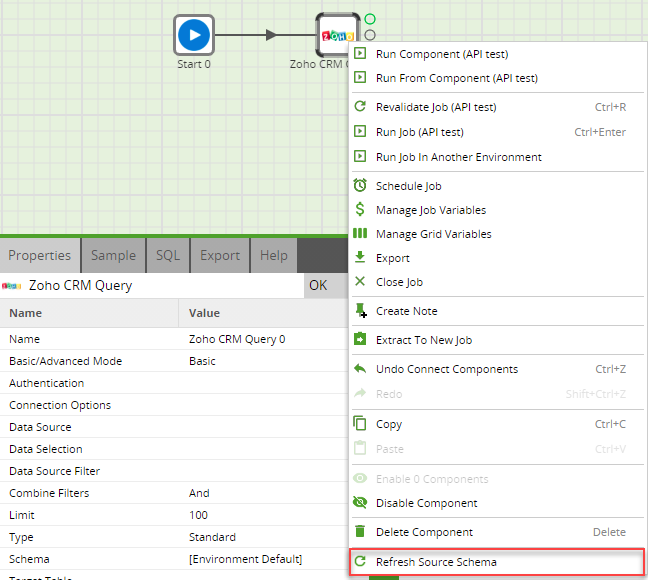Screen dimensions: 648x580
Task: Click the gray output connector circle
Action: coord(370,35)
